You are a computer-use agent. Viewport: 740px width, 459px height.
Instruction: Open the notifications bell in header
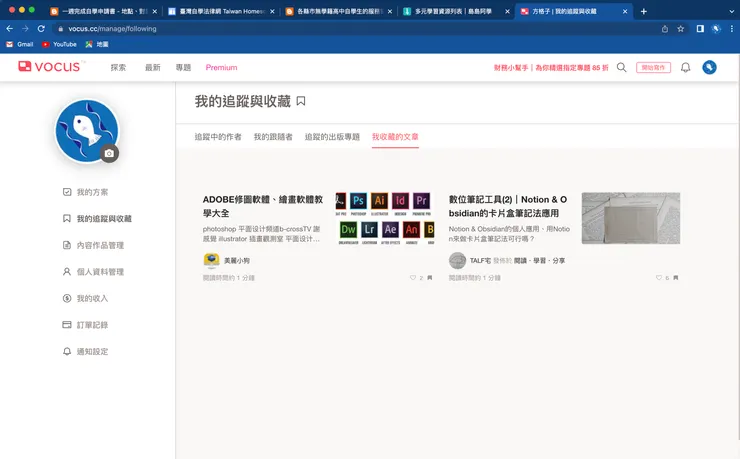(685, 67)
